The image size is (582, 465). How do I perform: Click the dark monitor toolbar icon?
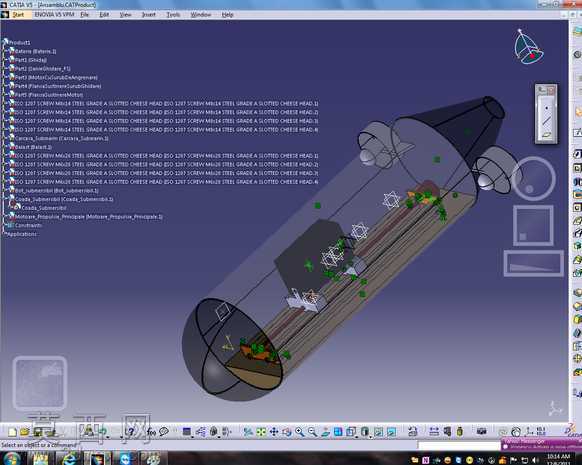point(481,432)
